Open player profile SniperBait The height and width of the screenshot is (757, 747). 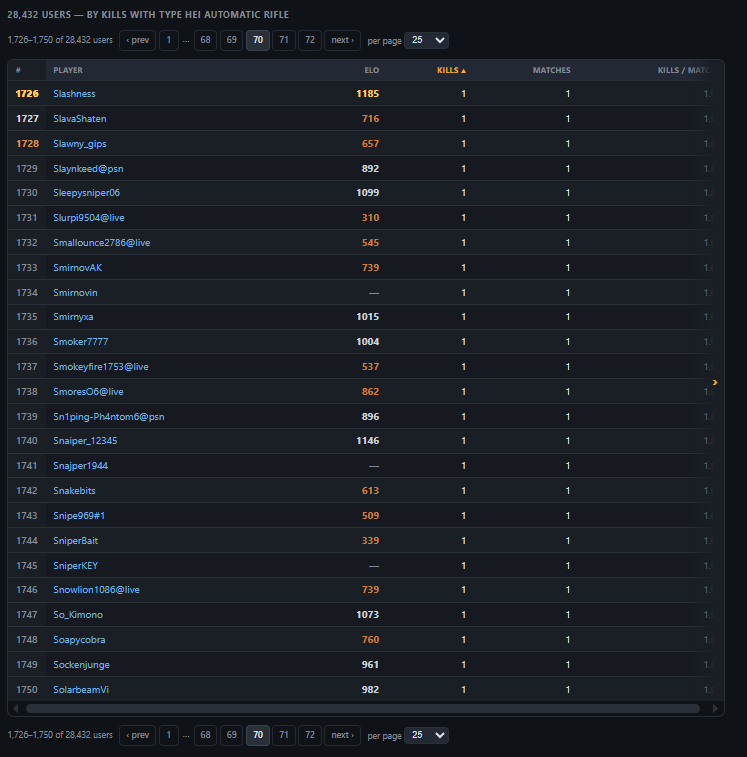pyautogui.click(x=75, y=541)
